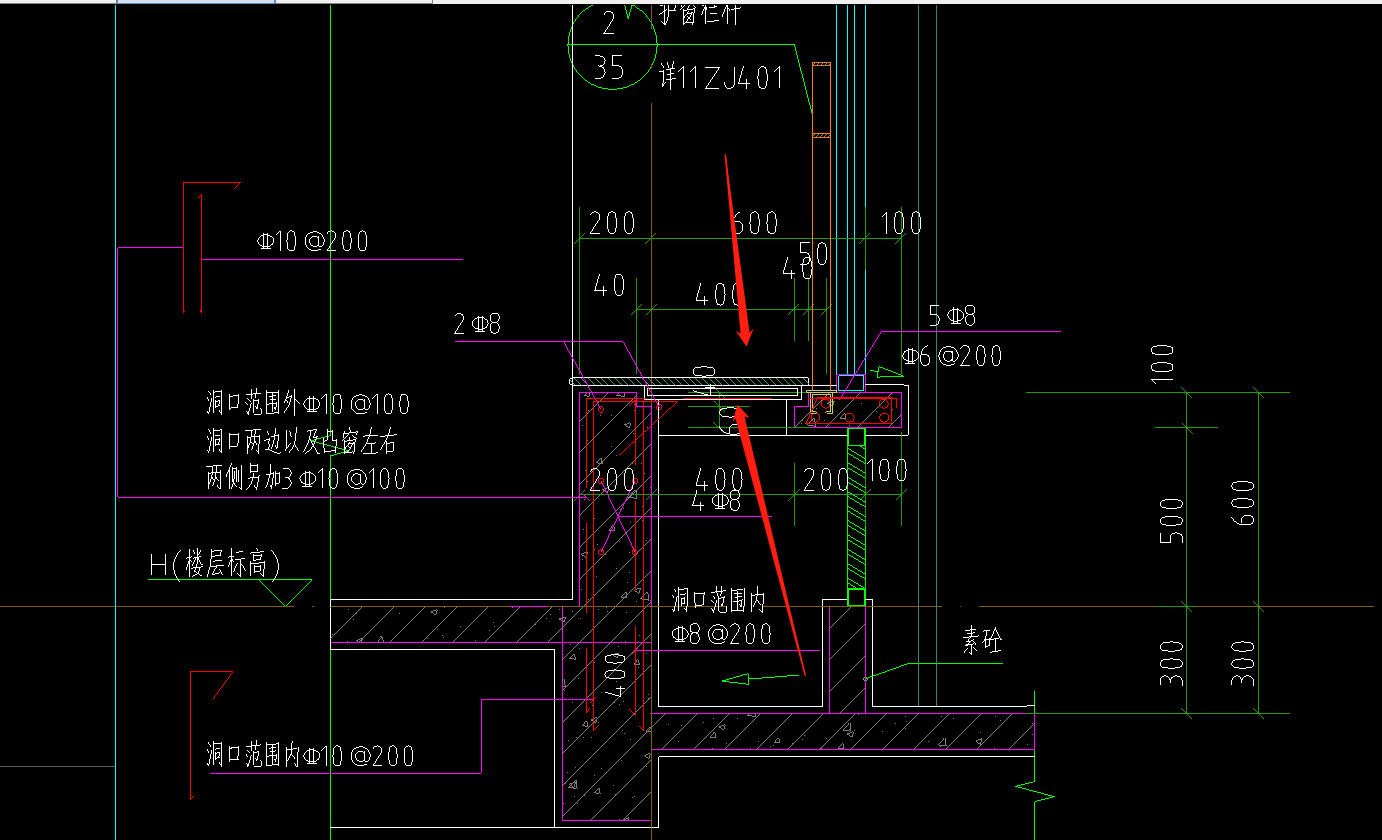
Task: Click the "5Φ8" rebar annotation
Action: click(x=952, y=317)
